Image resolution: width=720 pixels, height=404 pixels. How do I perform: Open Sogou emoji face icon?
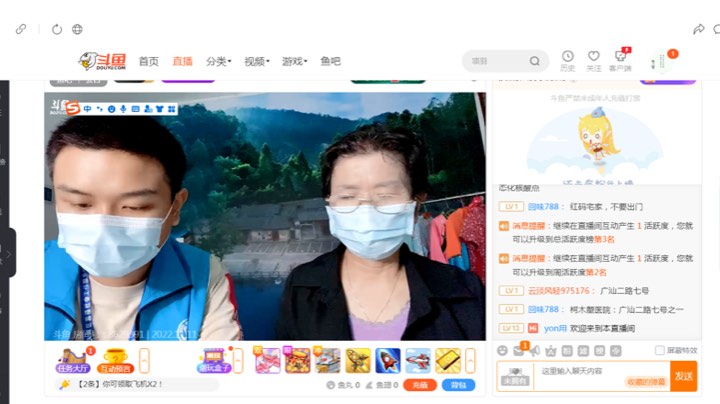click(x=111, y=109)
